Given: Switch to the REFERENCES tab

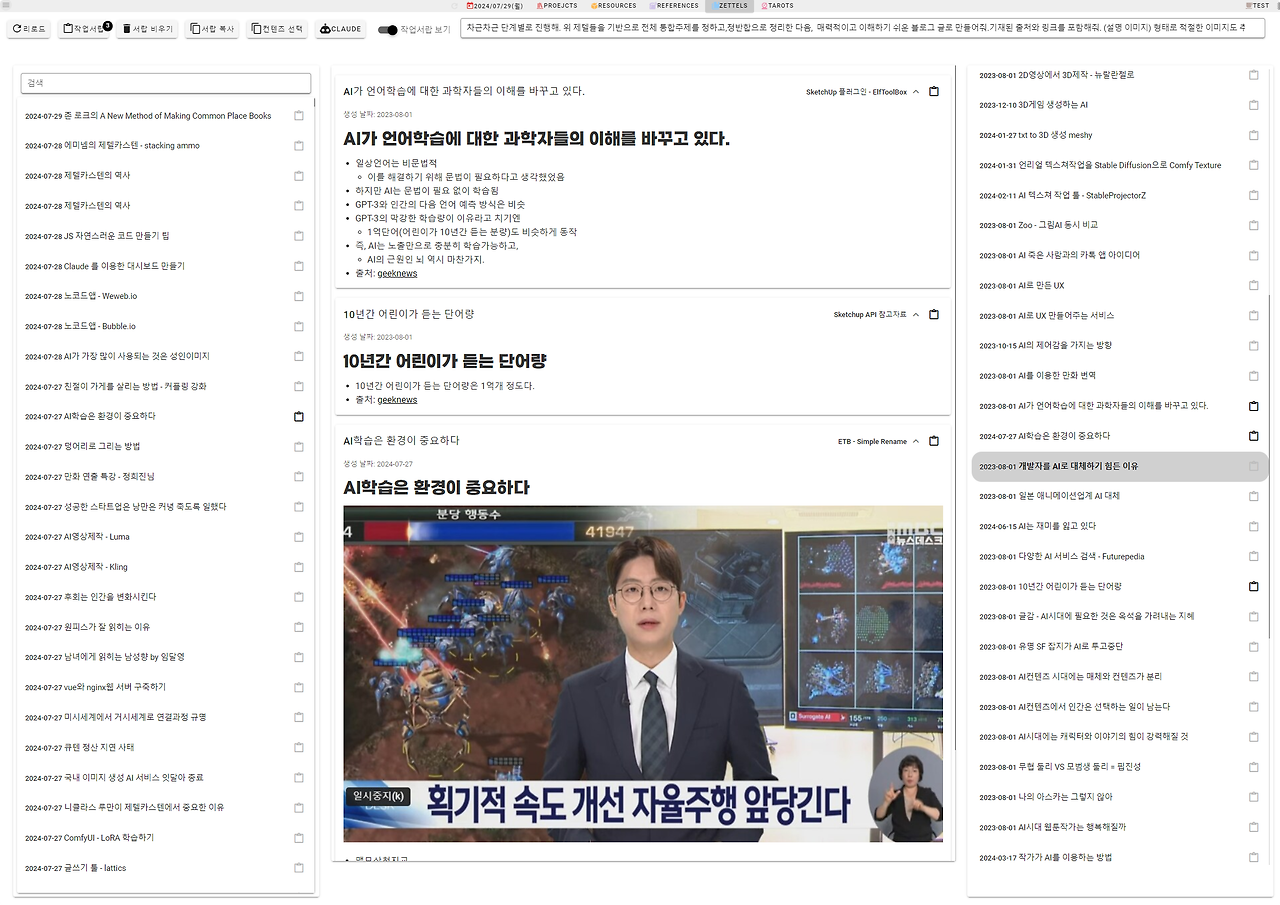Looking at the screenshot, I should (x=674, y=6).
